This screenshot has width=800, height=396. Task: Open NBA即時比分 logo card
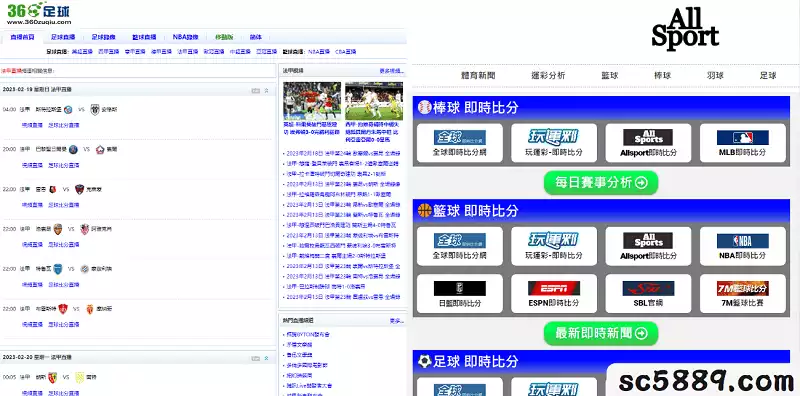[742, 246]
